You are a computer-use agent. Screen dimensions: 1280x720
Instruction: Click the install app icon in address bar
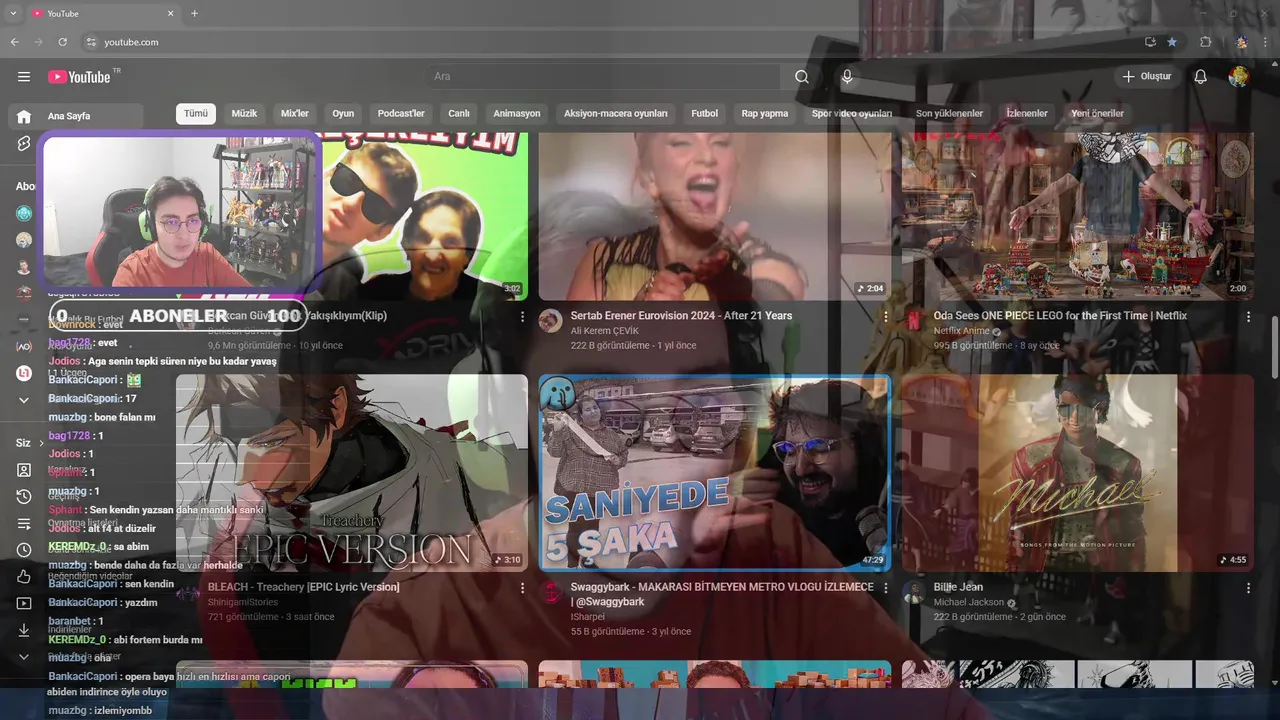point(1150,42)
